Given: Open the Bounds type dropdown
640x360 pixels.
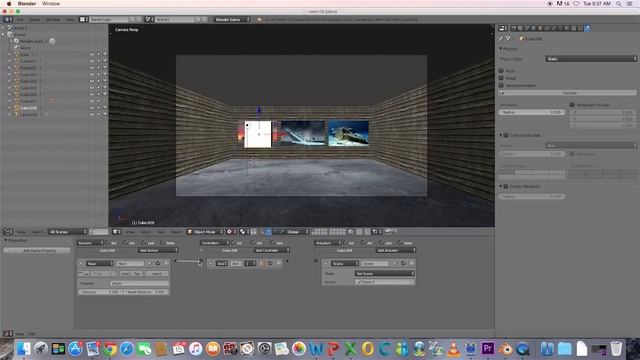Looking at the screenshot, I should (591, 145).
